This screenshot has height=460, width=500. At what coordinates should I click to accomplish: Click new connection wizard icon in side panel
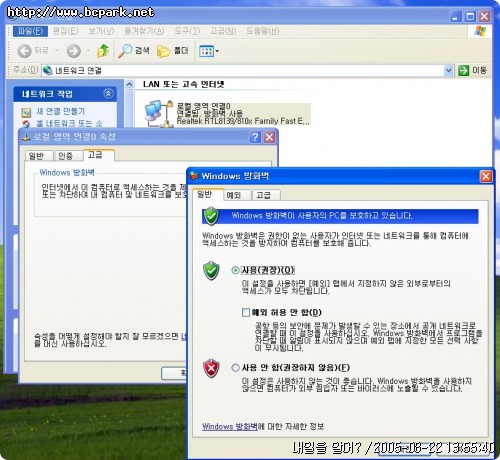click(x=26, y=112)
